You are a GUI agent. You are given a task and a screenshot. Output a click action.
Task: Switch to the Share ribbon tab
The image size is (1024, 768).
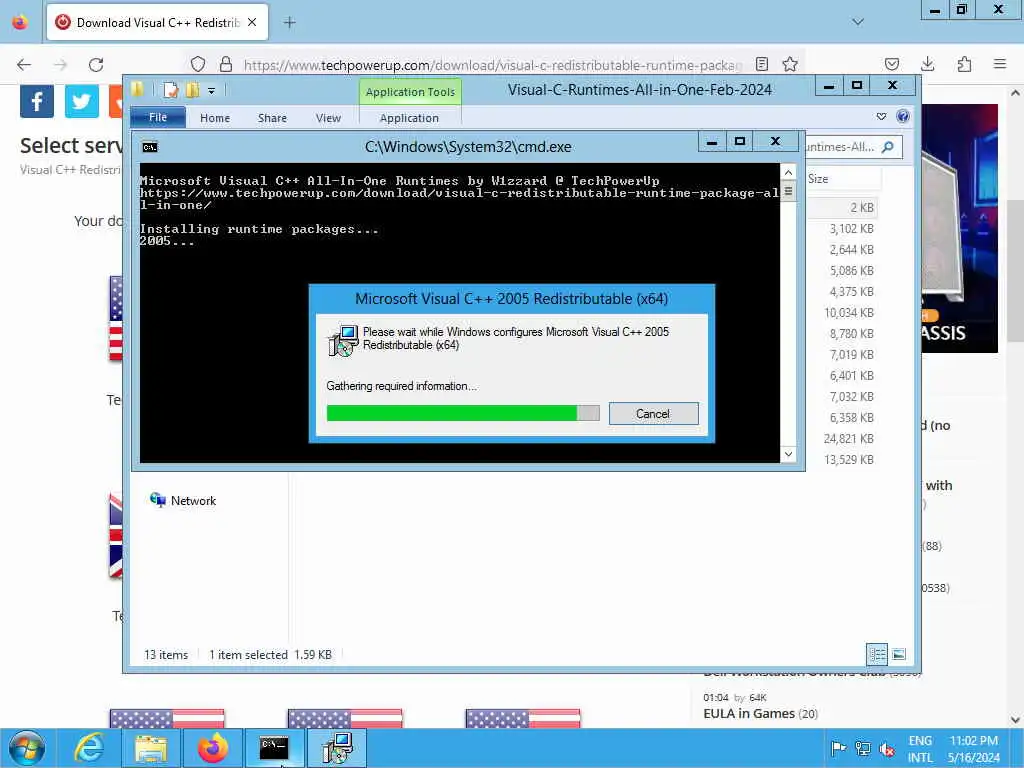[272, 118]
